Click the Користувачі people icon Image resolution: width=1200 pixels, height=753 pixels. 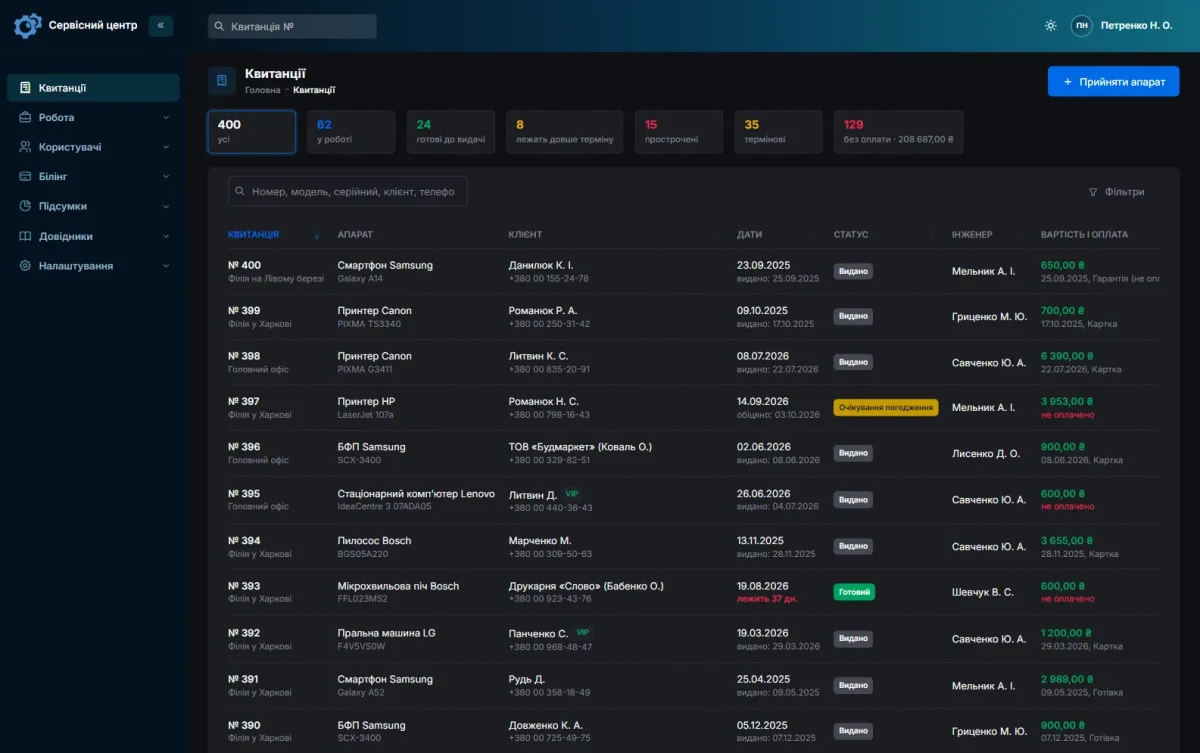(x=25, y=147)
